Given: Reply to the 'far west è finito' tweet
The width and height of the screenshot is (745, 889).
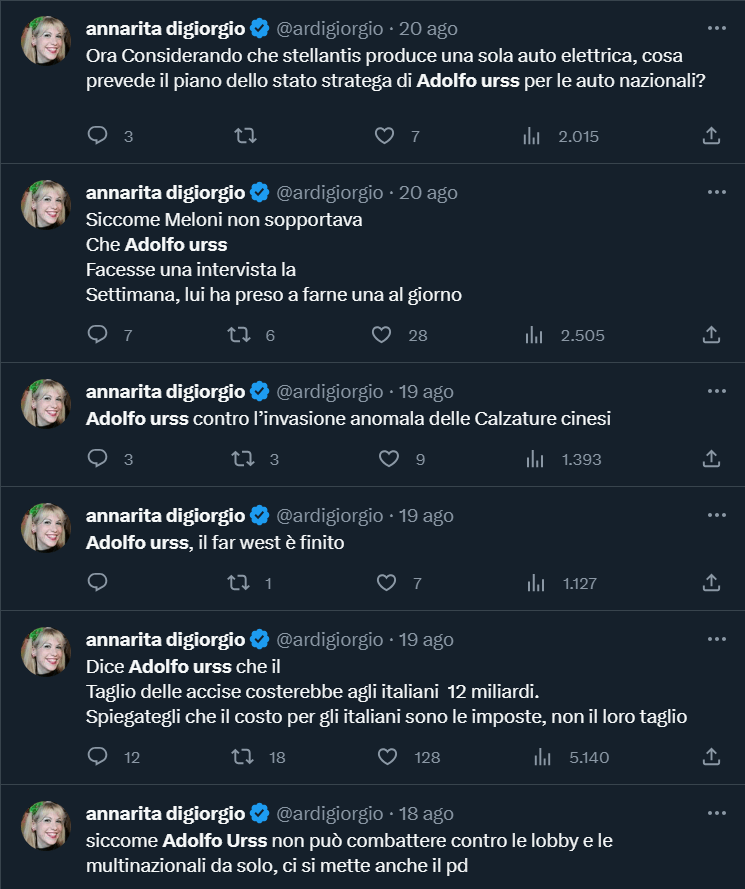Looking at the screenshot, I should tap(98, 582).
